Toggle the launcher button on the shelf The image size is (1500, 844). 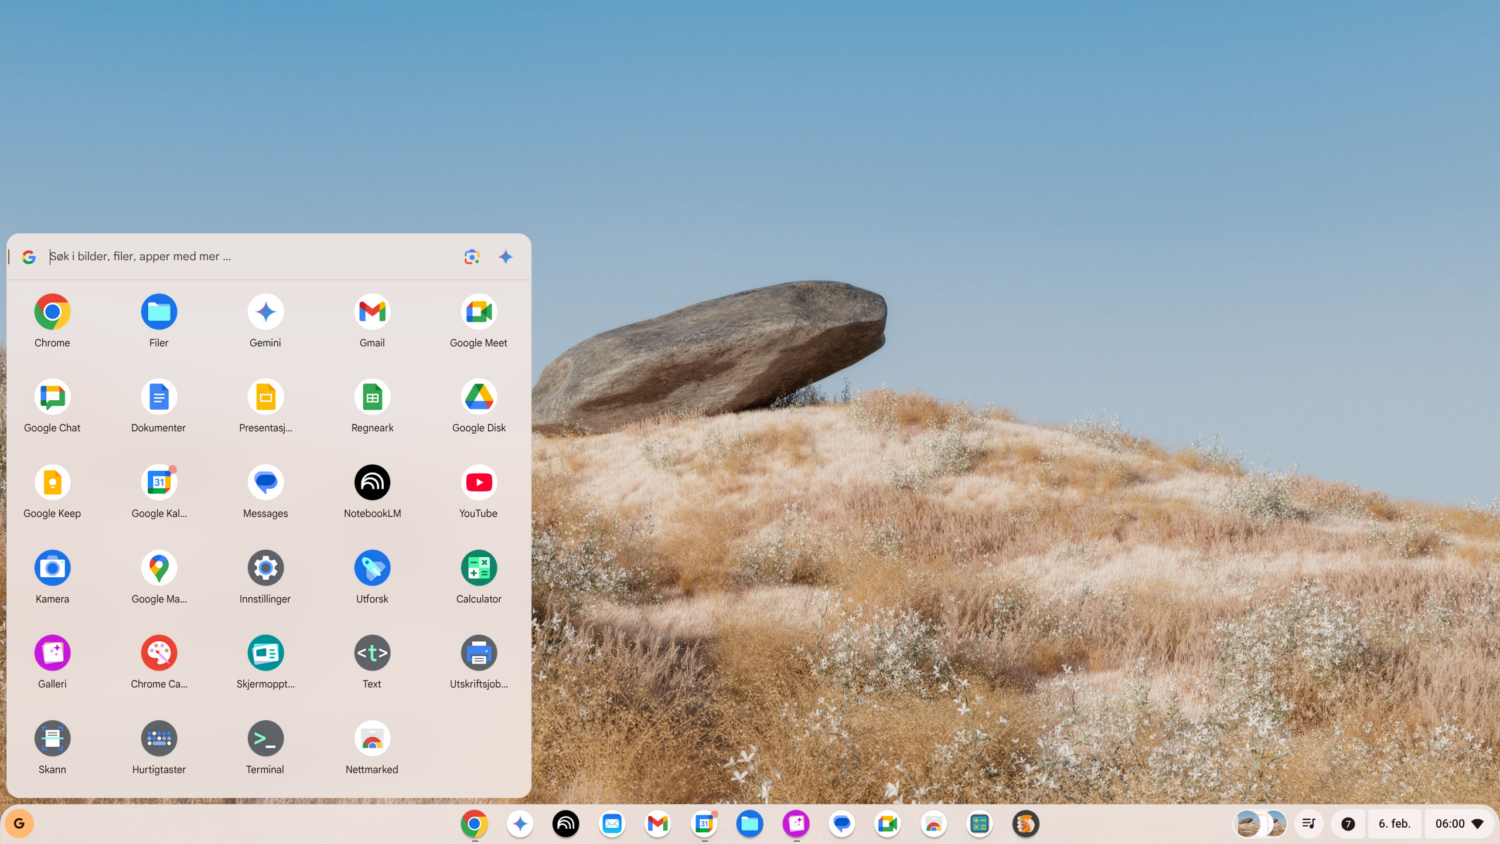click(x=19, y=824)
